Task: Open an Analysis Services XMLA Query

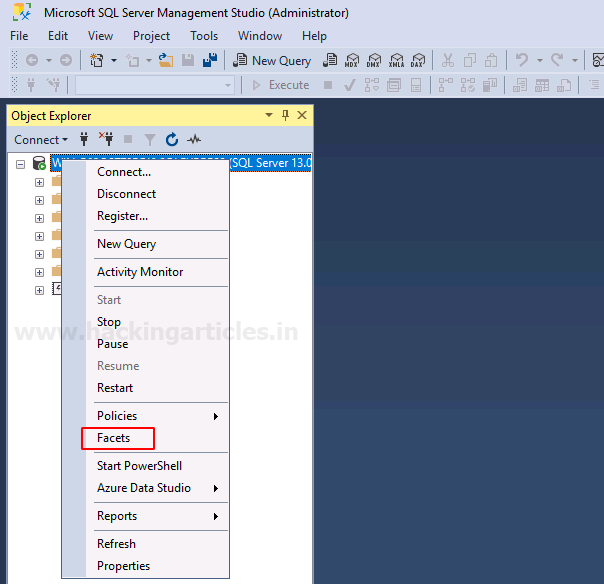Action: coord(396,60)
